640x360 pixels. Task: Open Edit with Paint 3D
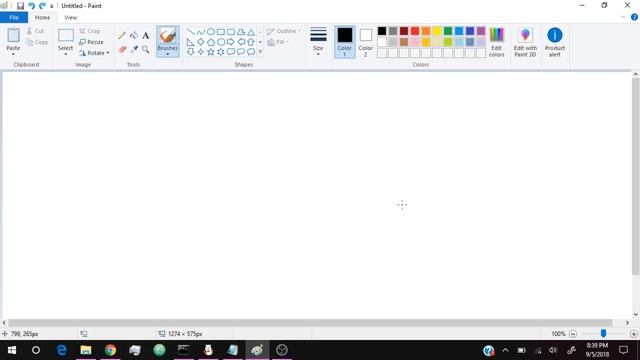pos(525,42)
